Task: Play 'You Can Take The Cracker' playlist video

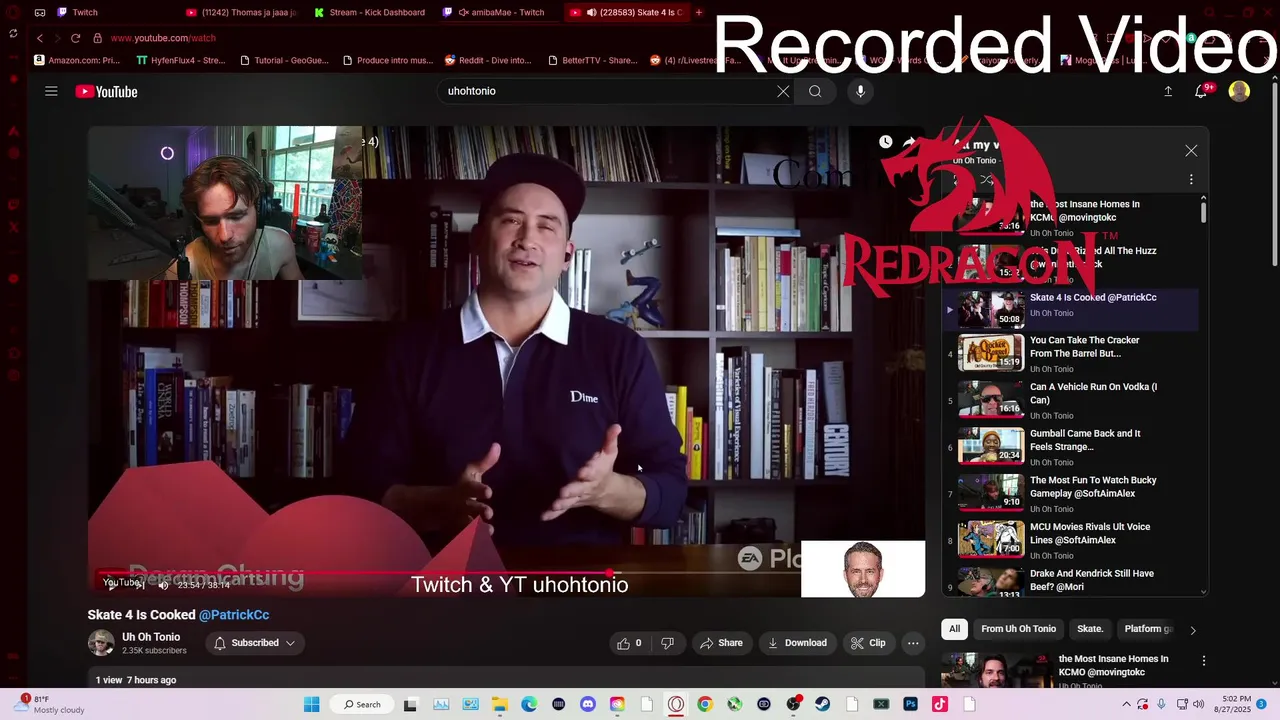Action: click(x=1070, y=354)
